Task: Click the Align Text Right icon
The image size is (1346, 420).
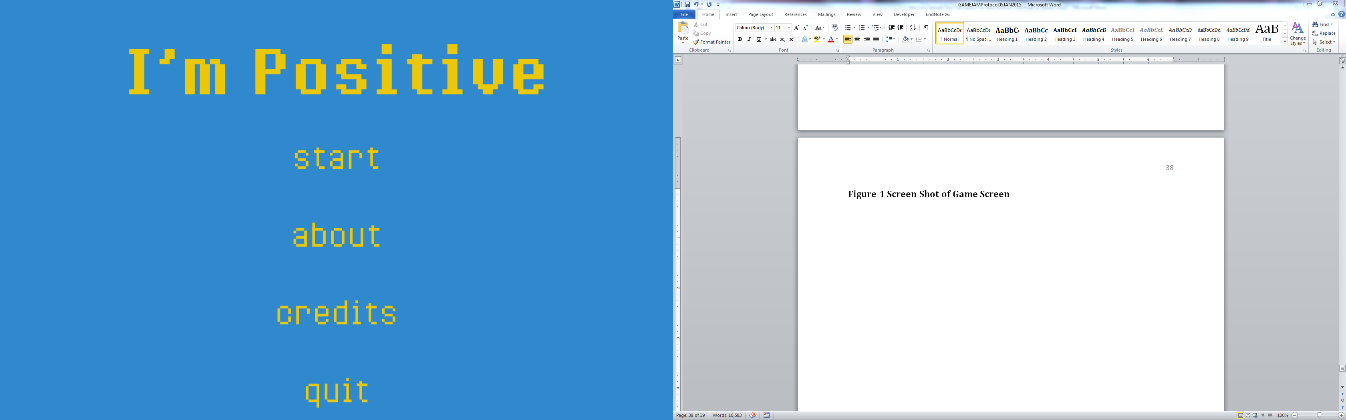Action: tap(866, 39)
